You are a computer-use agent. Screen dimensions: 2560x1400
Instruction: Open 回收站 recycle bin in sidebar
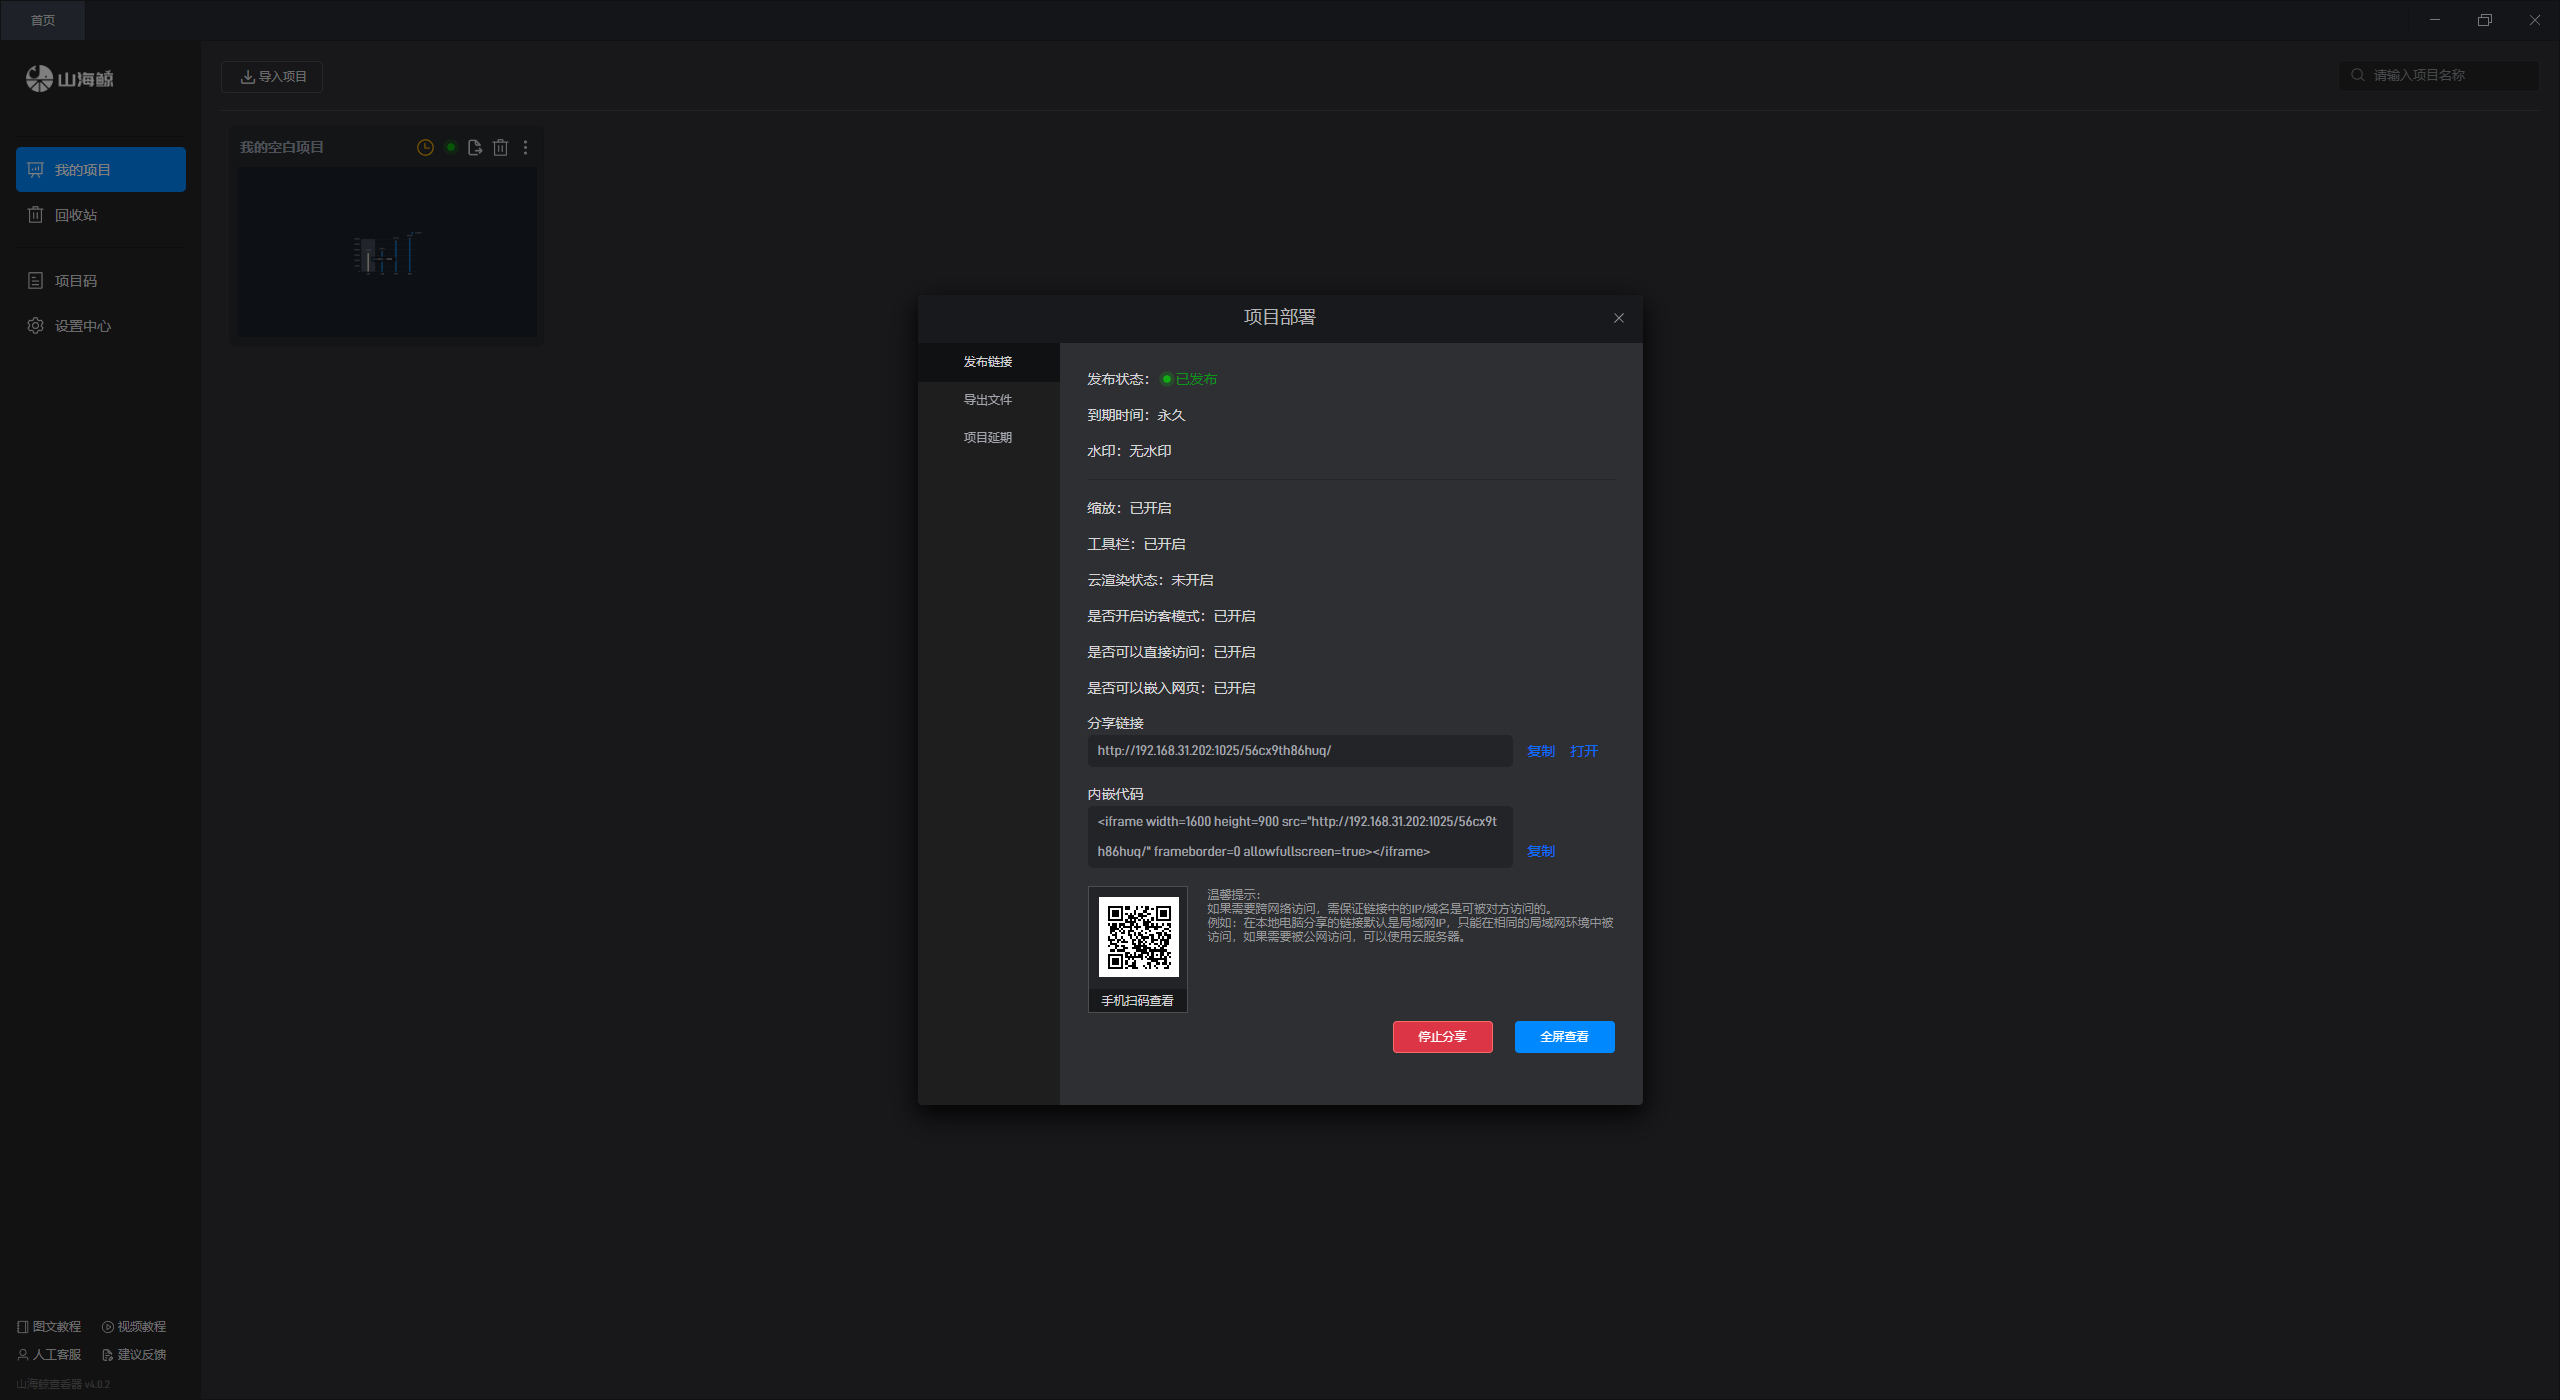tap(75, 215)
